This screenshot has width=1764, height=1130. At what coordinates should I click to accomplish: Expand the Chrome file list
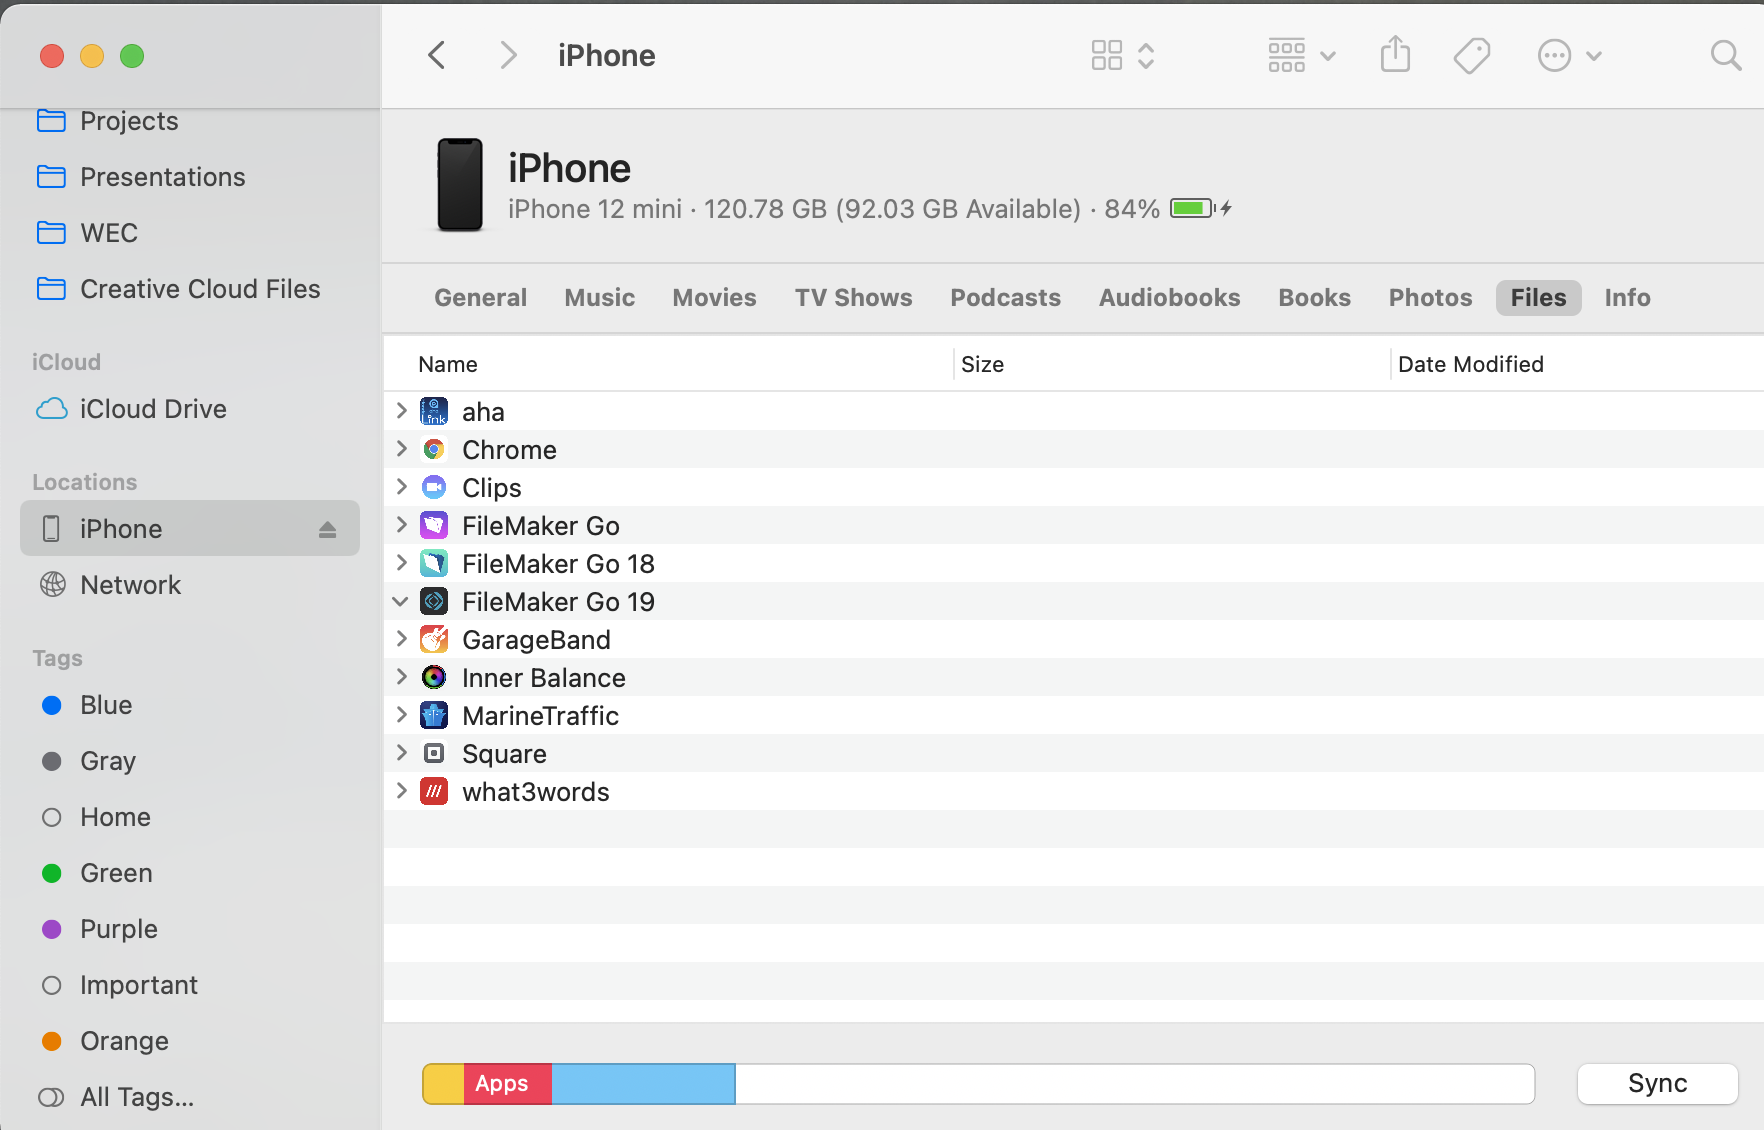click(401, 448)
